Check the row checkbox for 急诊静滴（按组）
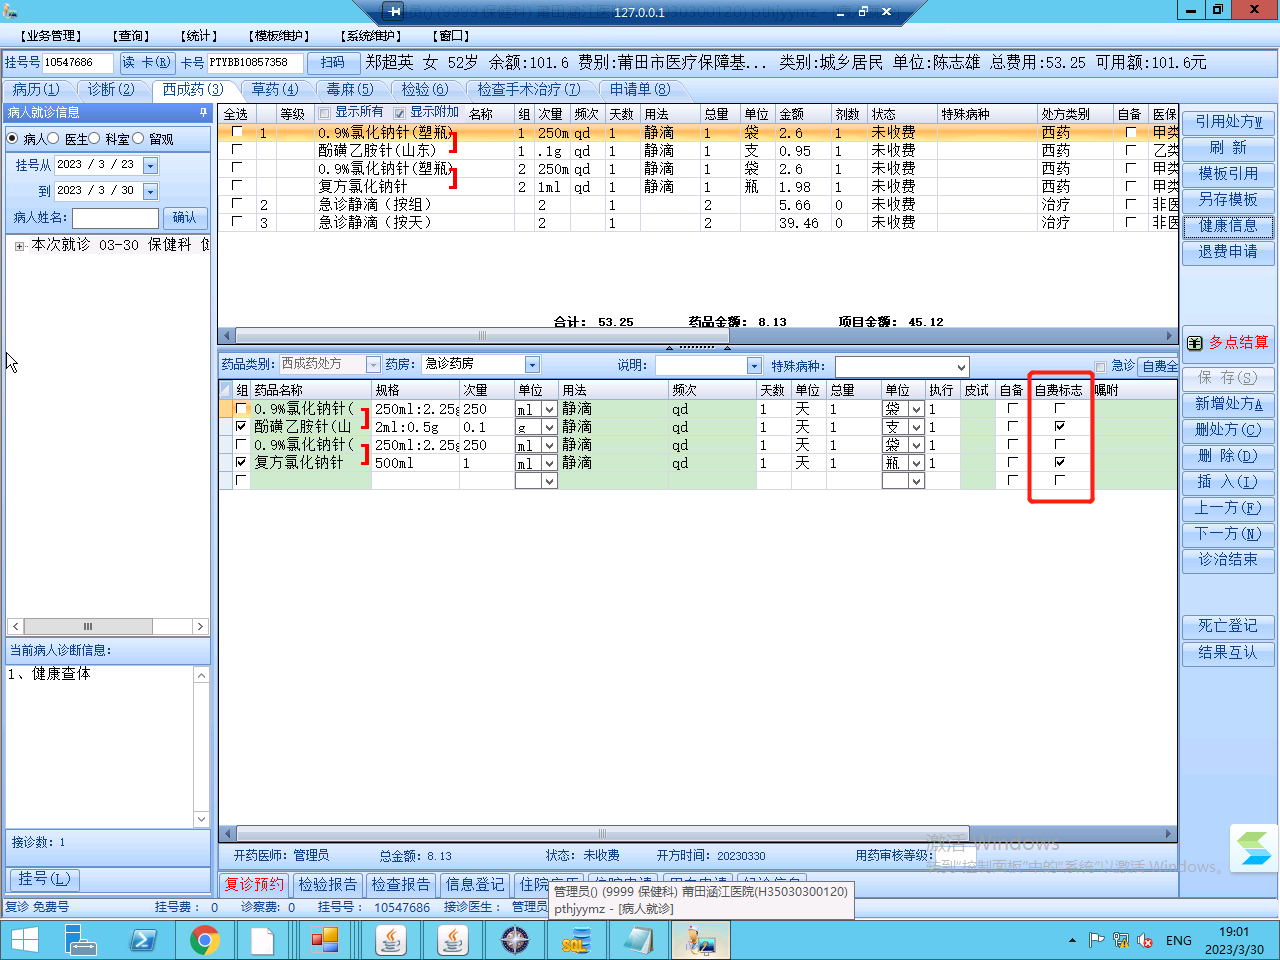 [x=237, y=204]
